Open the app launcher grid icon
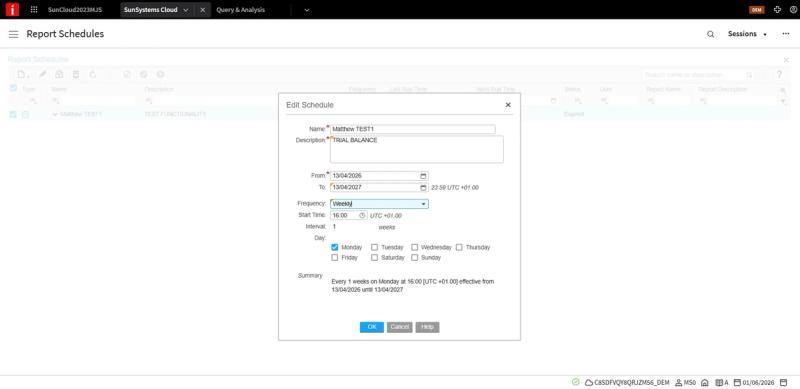This screenshot has width=800, height=389. click(x=34, y=9)
